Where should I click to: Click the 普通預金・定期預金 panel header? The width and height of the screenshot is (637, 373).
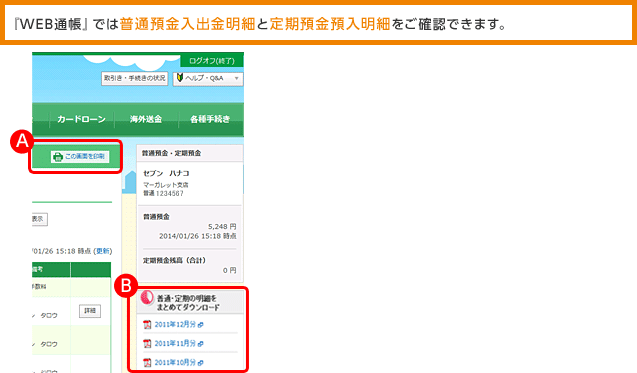(190, 153)
